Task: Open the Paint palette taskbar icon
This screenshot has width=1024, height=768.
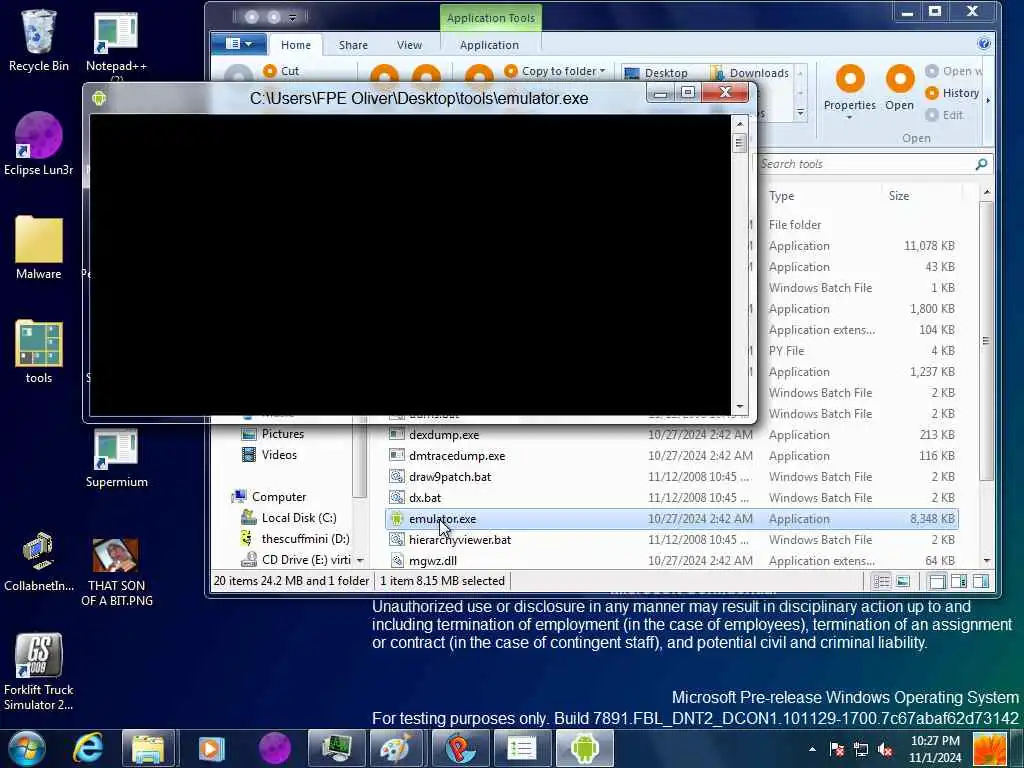Action: pyautogui.click(x=397, y=748)
